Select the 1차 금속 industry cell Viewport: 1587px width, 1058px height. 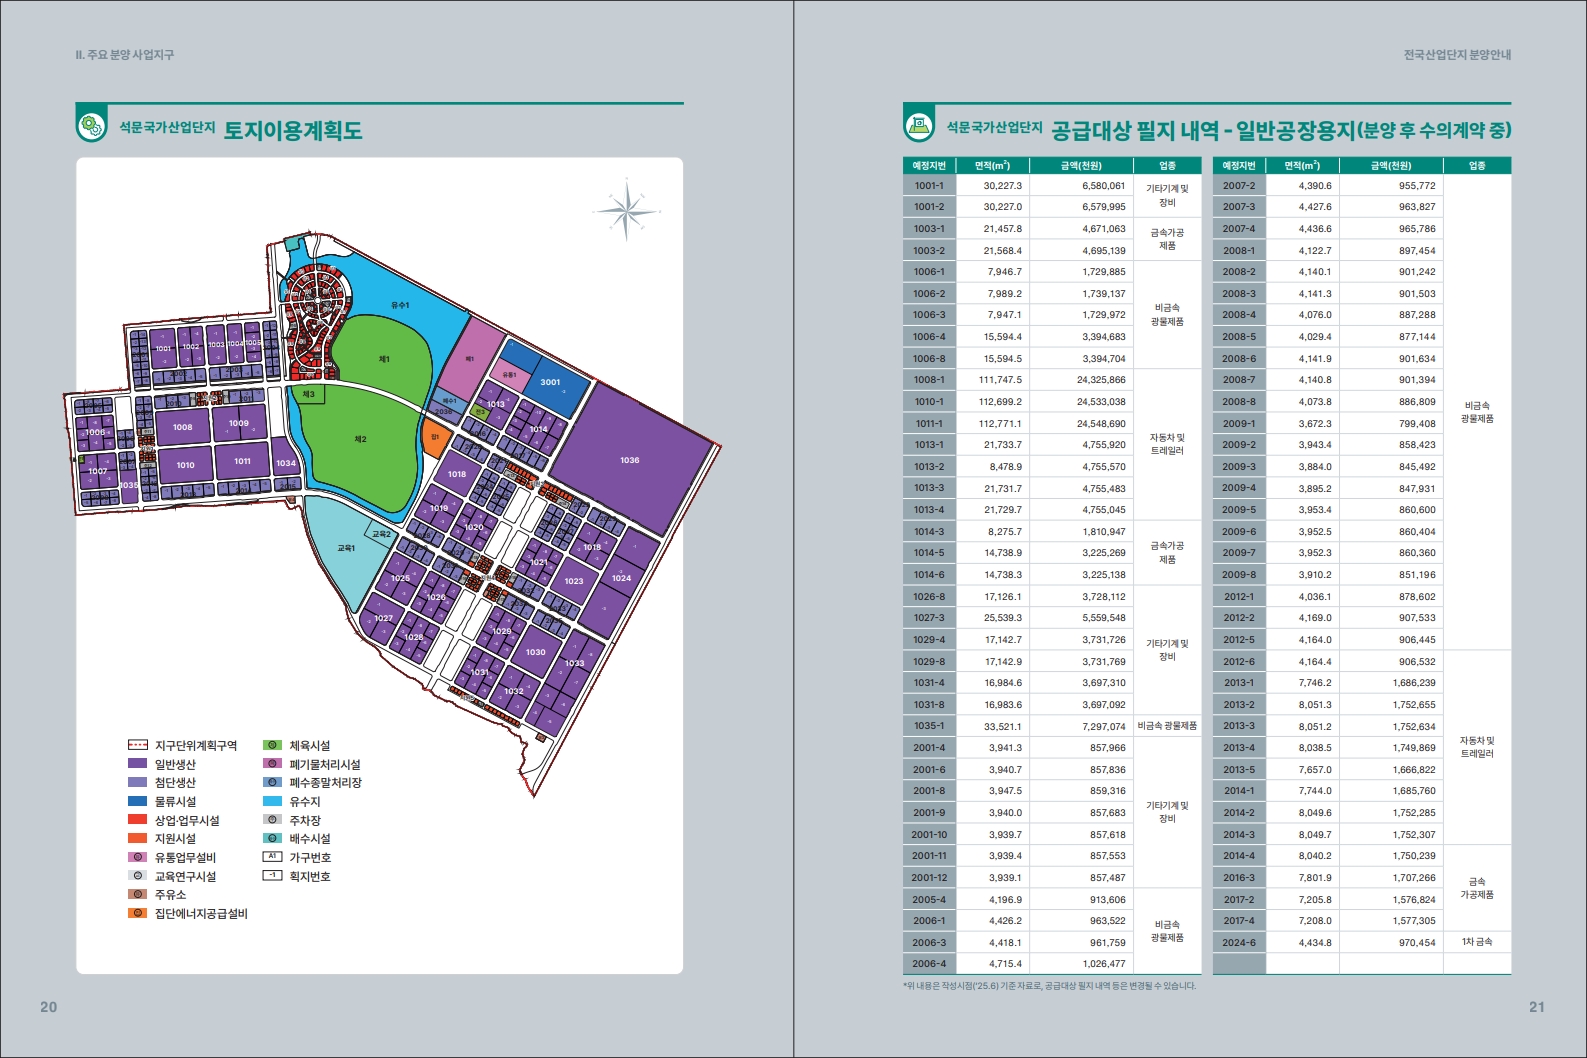(x=1477, y=942)
